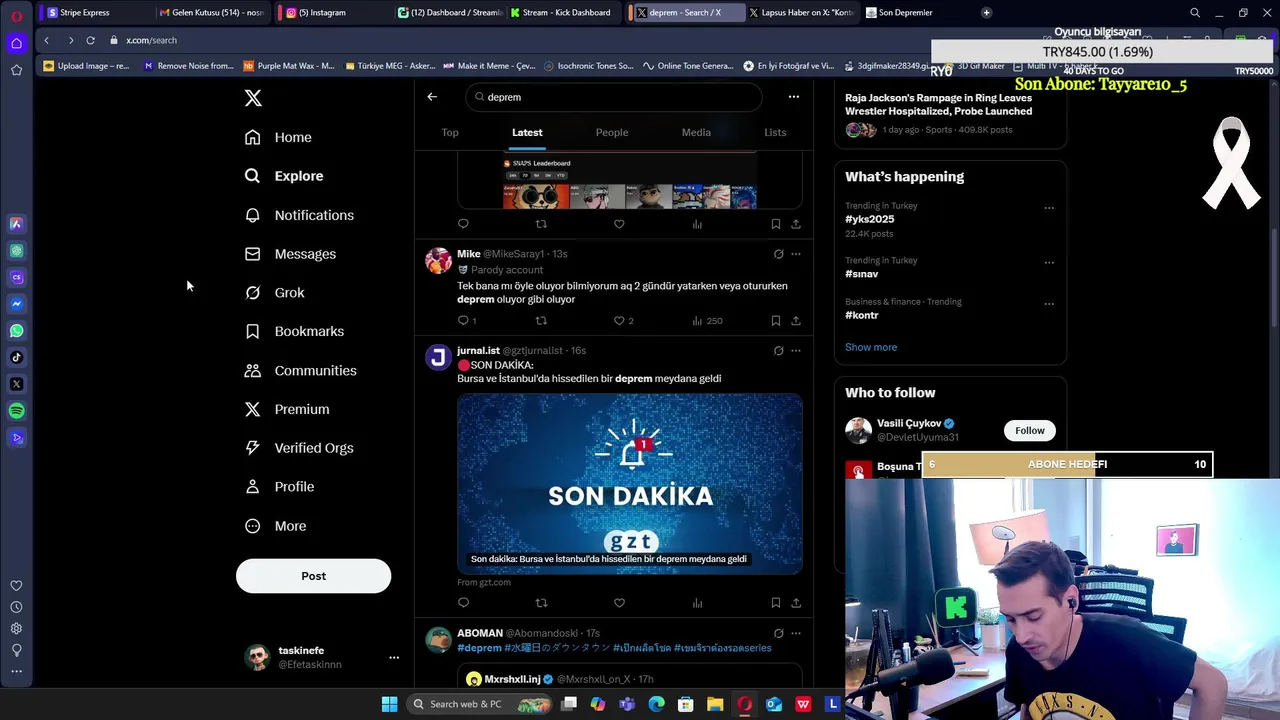The width and height of the screenshot is (1280, 720).
Task: Click the deprem search field
Action: (614, 97)
